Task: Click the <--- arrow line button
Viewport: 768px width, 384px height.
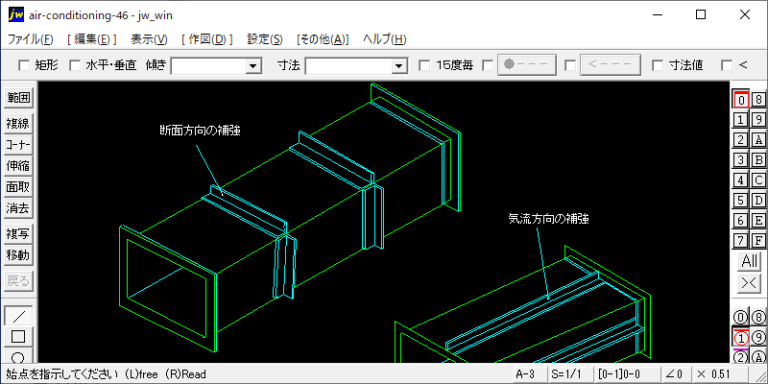Action: pos(610,65)
